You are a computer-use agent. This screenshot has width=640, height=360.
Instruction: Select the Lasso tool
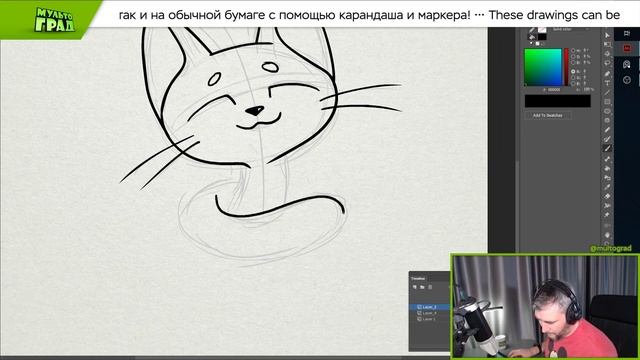(607, 63)
